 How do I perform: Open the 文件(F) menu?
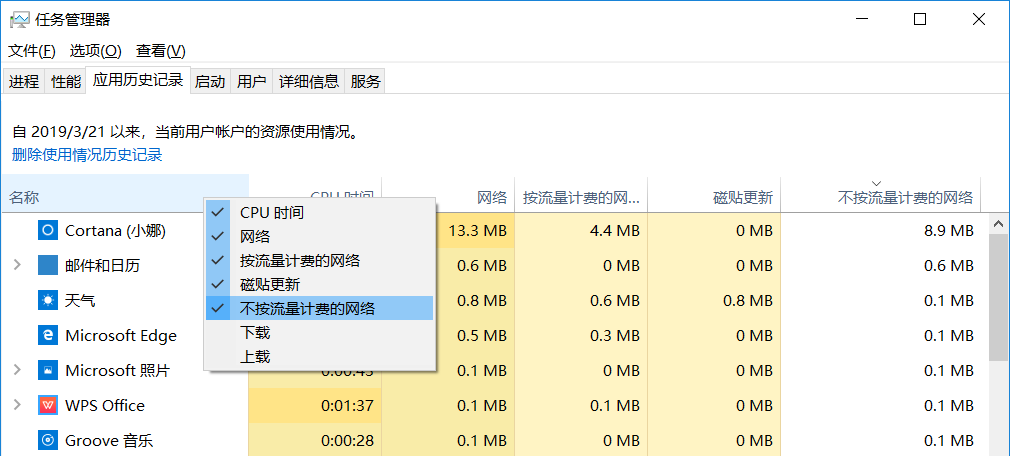click(32, 50)
